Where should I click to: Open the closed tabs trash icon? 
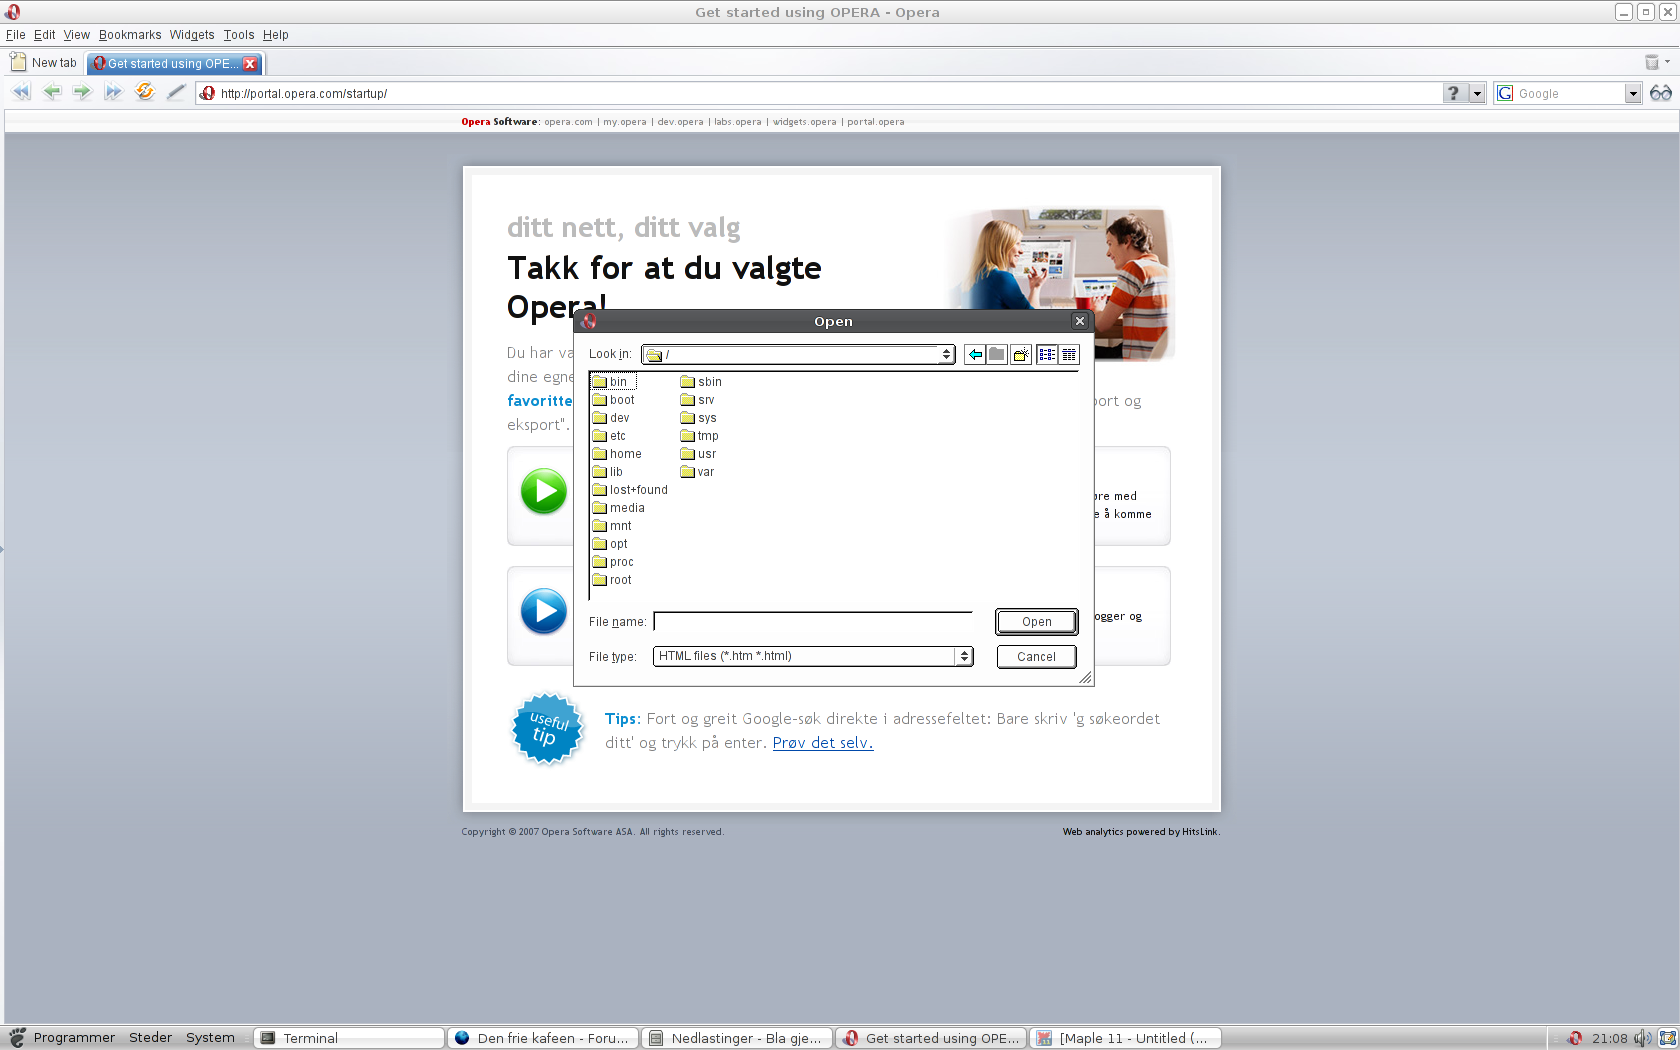[x=1652, y=62]
